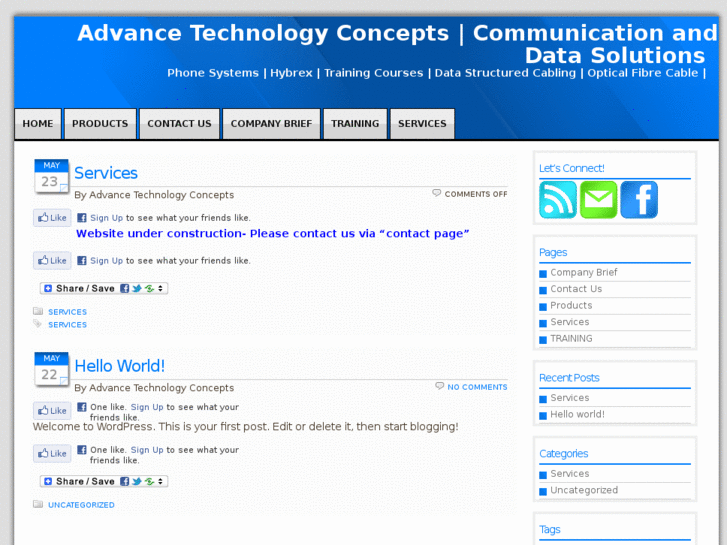This screenshot has width=727, height=545.
Task: Open Share/Save menu under Services post
Action: [x=103, y=289]
